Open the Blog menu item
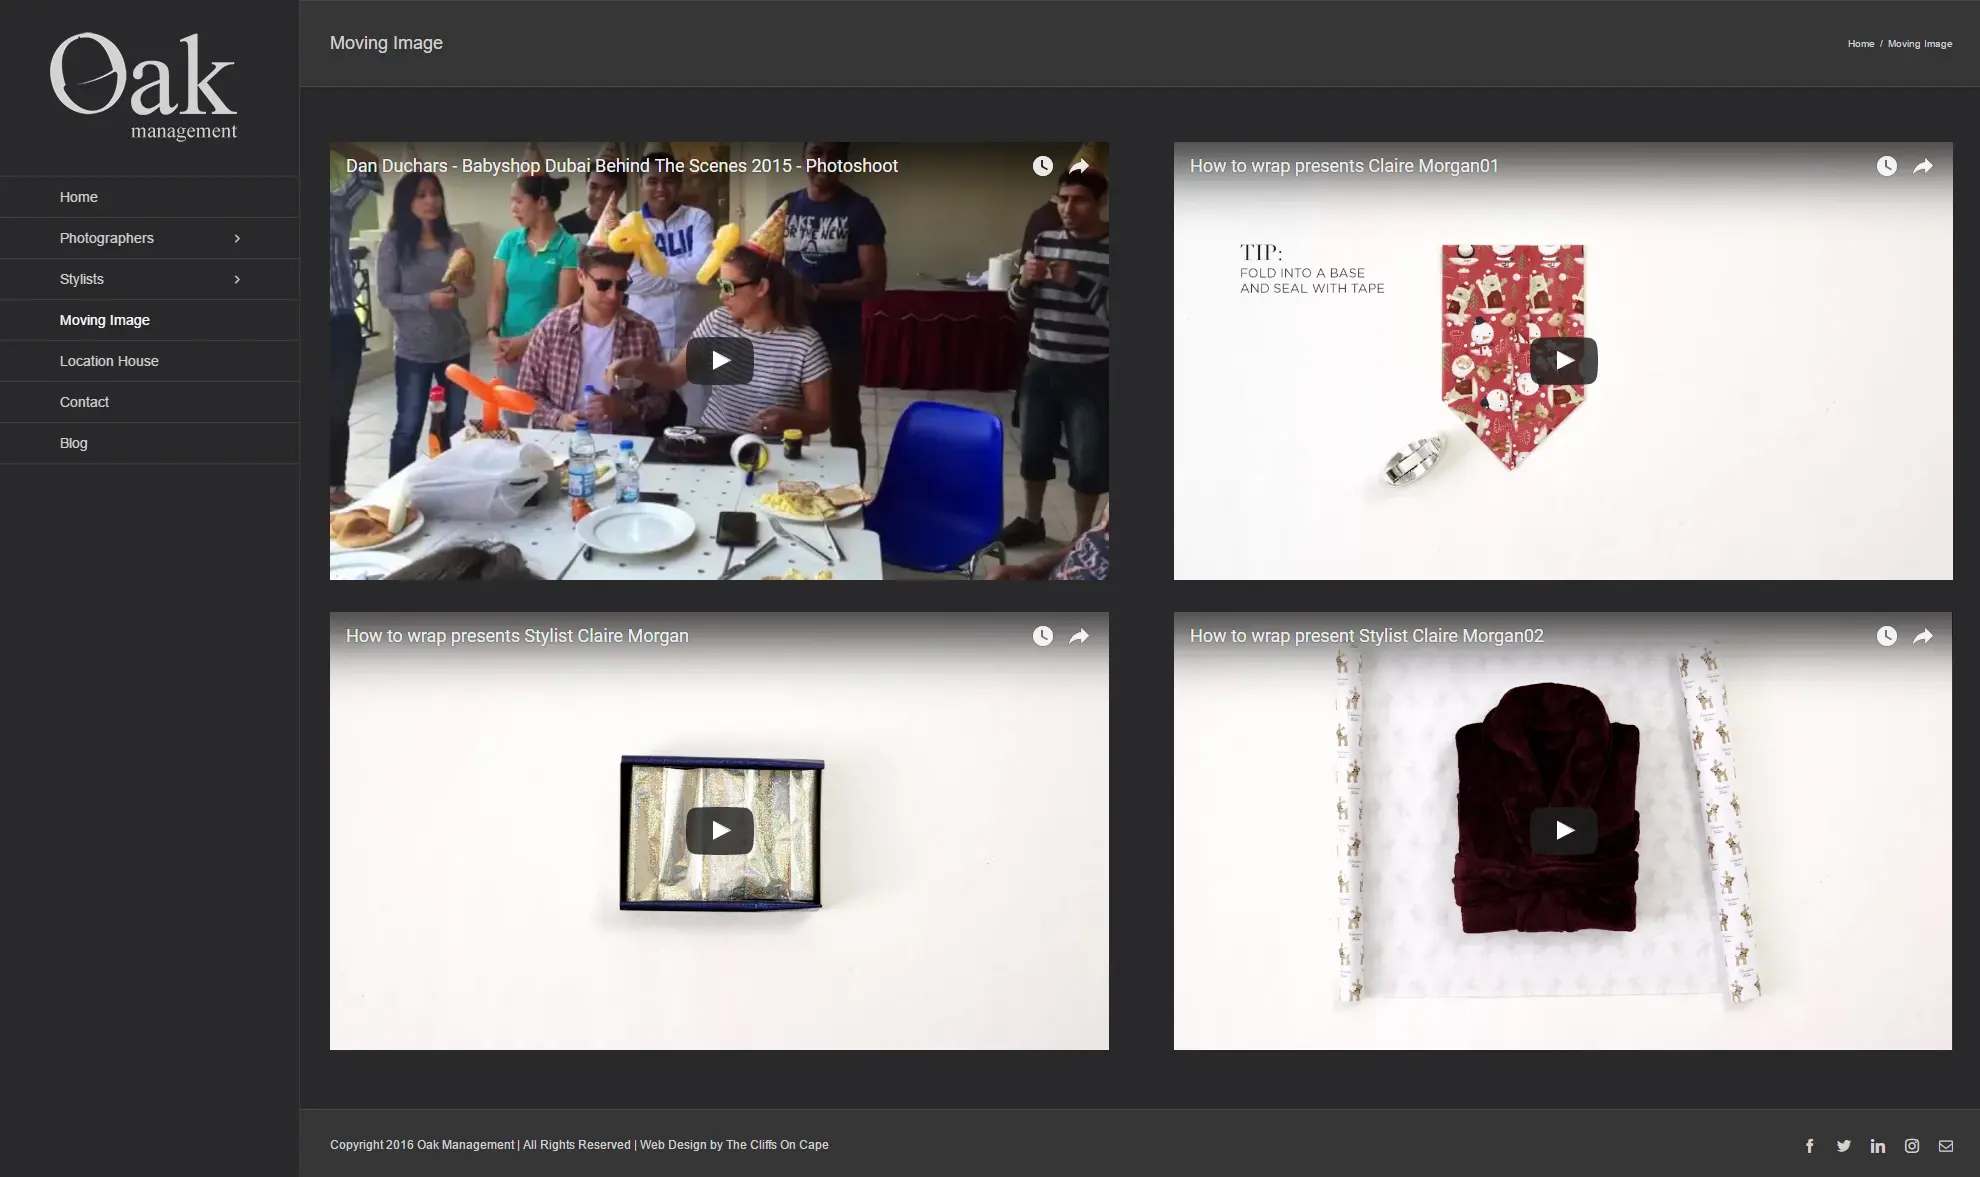This screenshot has height=1177, width=1980. [x=73, y=443]
